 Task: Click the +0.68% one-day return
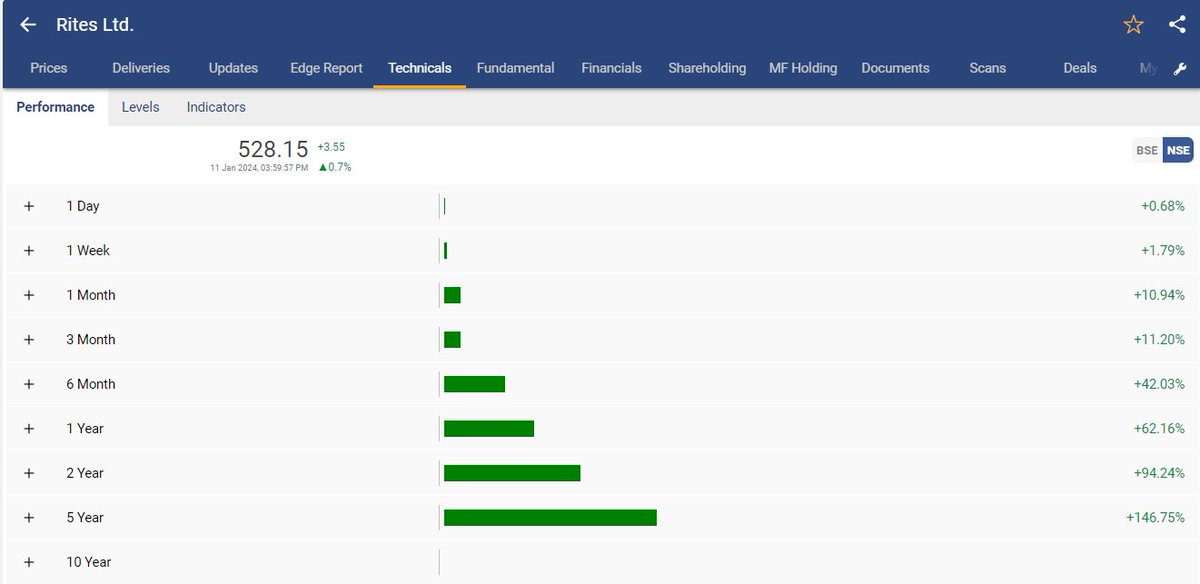click(1163, 206)
